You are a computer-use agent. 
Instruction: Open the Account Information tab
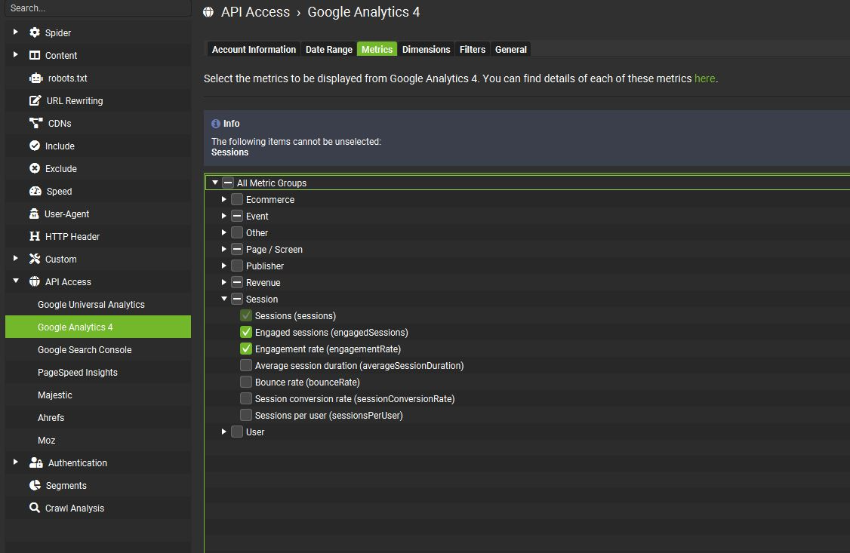254,49
